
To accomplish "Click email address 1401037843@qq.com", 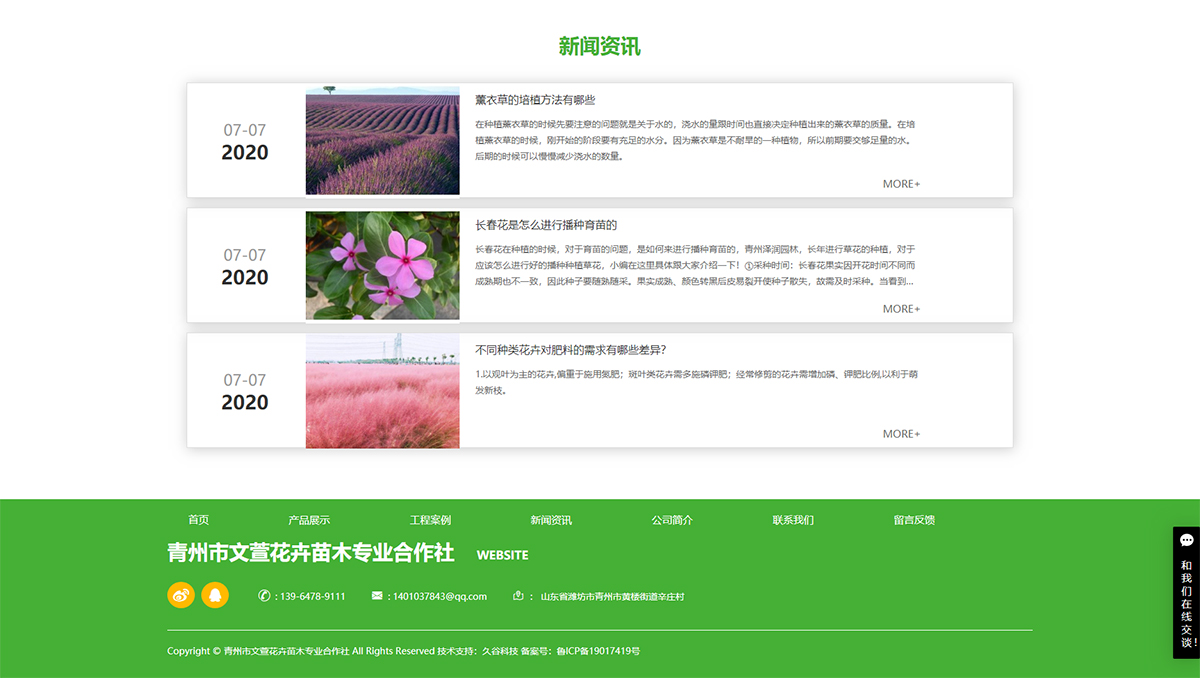I will (440, 596).
